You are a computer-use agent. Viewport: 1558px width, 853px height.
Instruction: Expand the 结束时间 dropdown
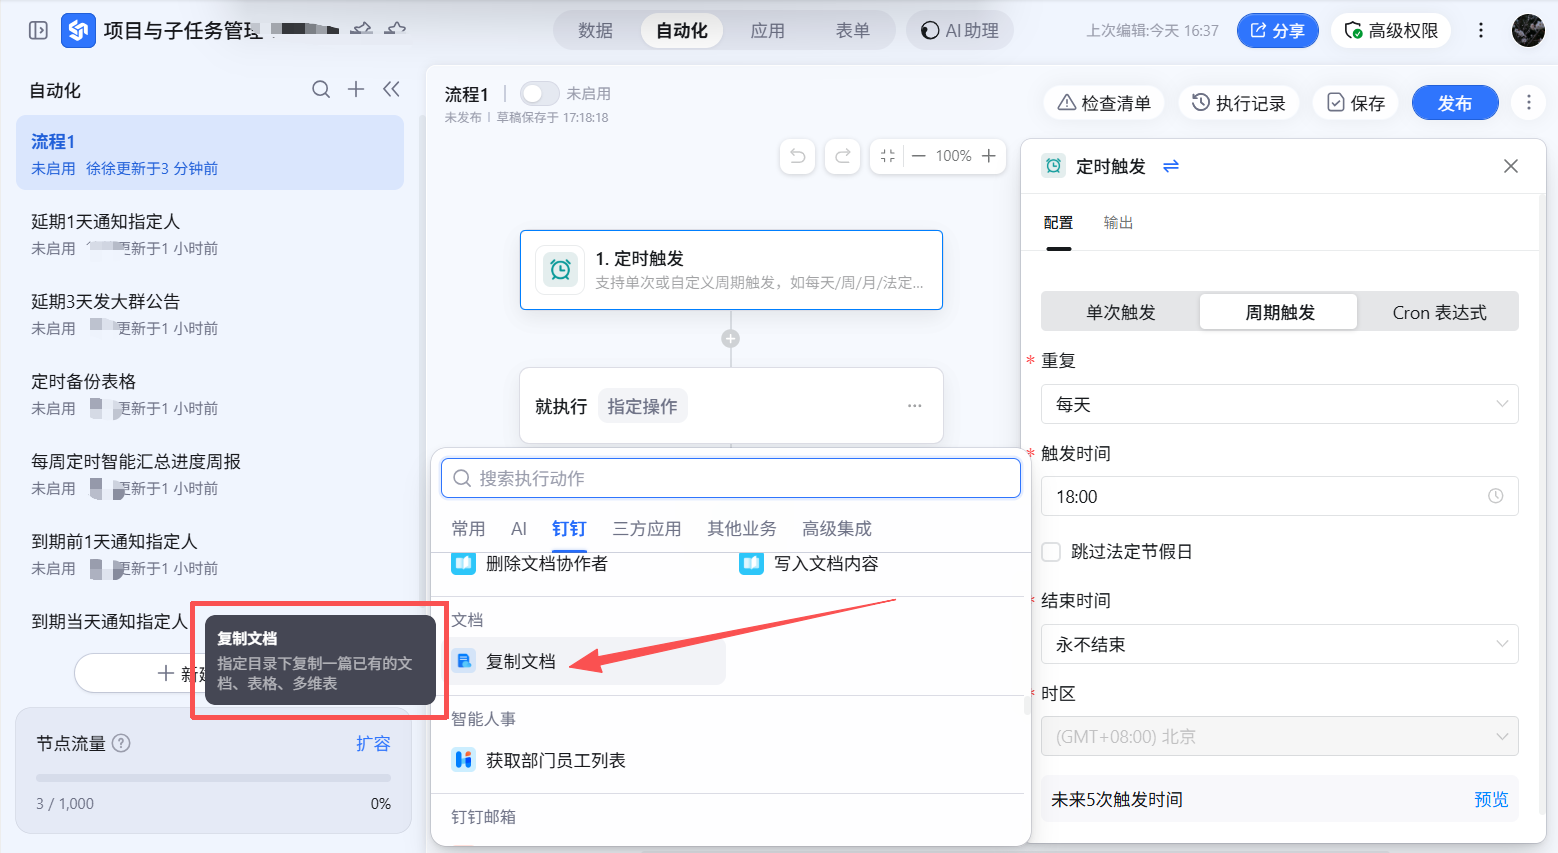point(1279,644)
